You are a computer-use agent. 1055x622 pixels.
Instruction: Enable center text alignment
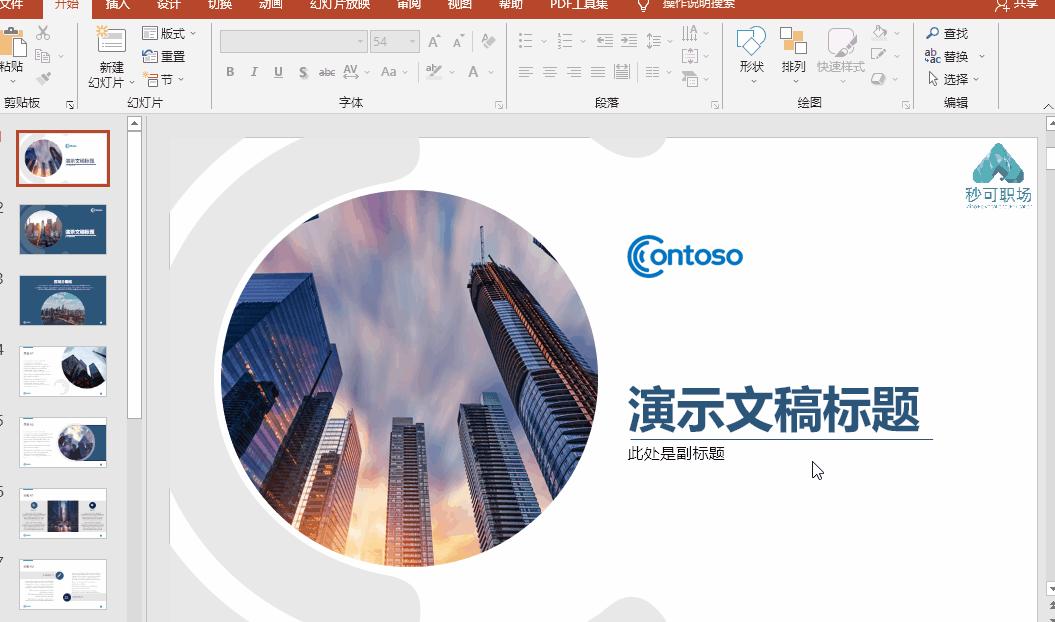[x=549, y=72]
